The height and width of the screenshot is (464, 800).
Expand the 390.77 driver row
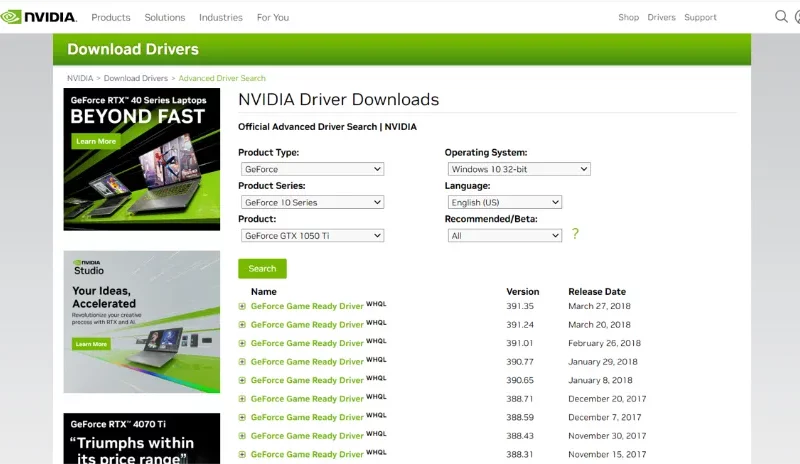click(242, 362)
